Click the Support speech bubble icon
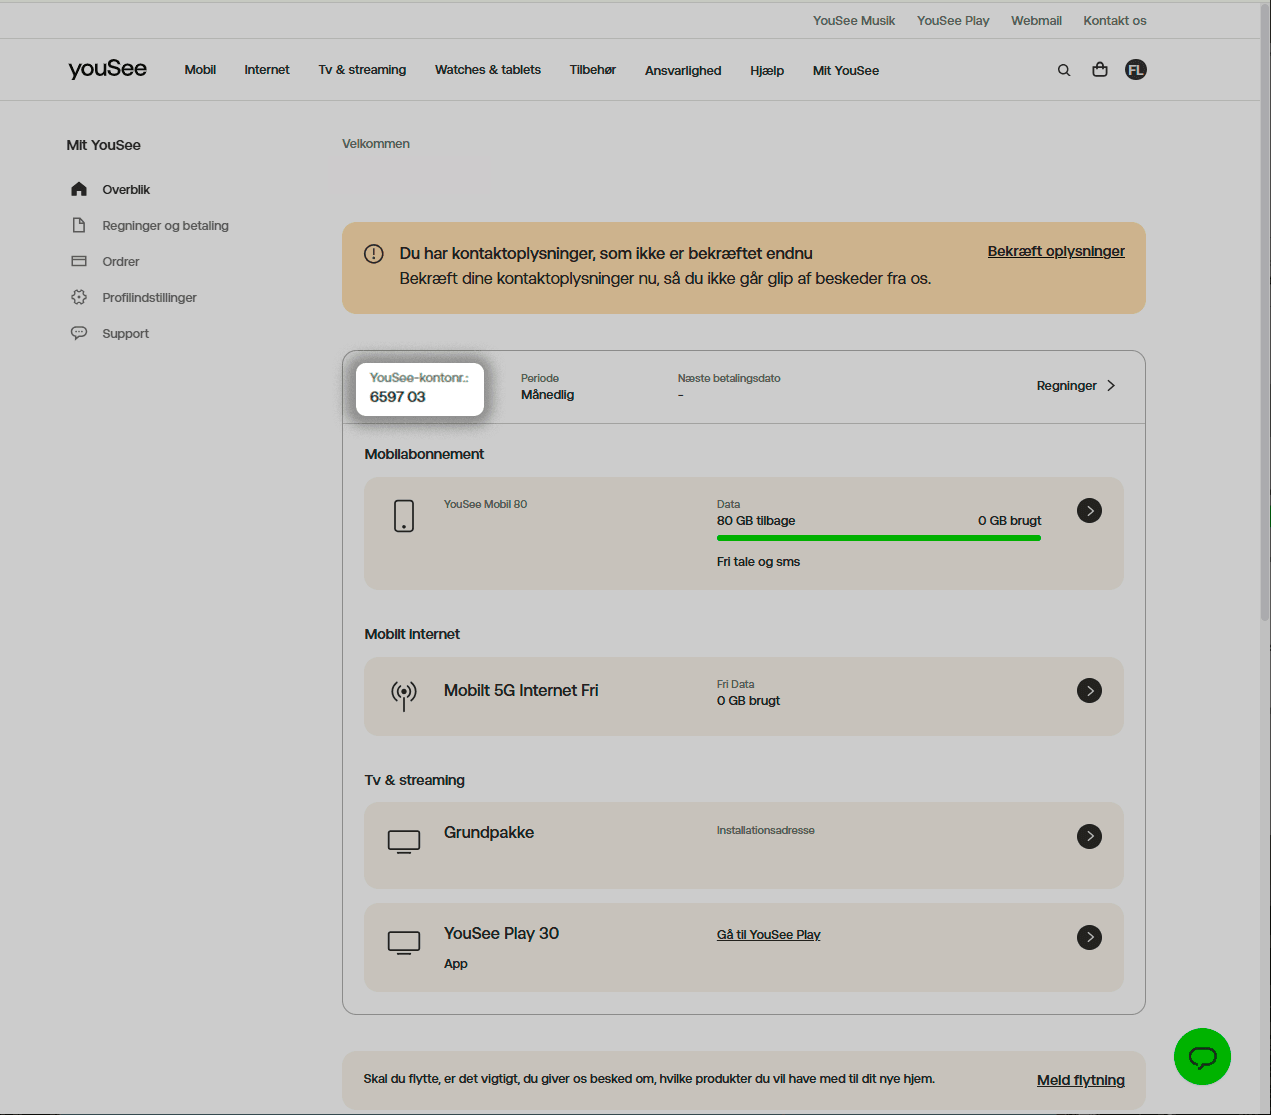 pyautogui.click(x=79, y=333)
